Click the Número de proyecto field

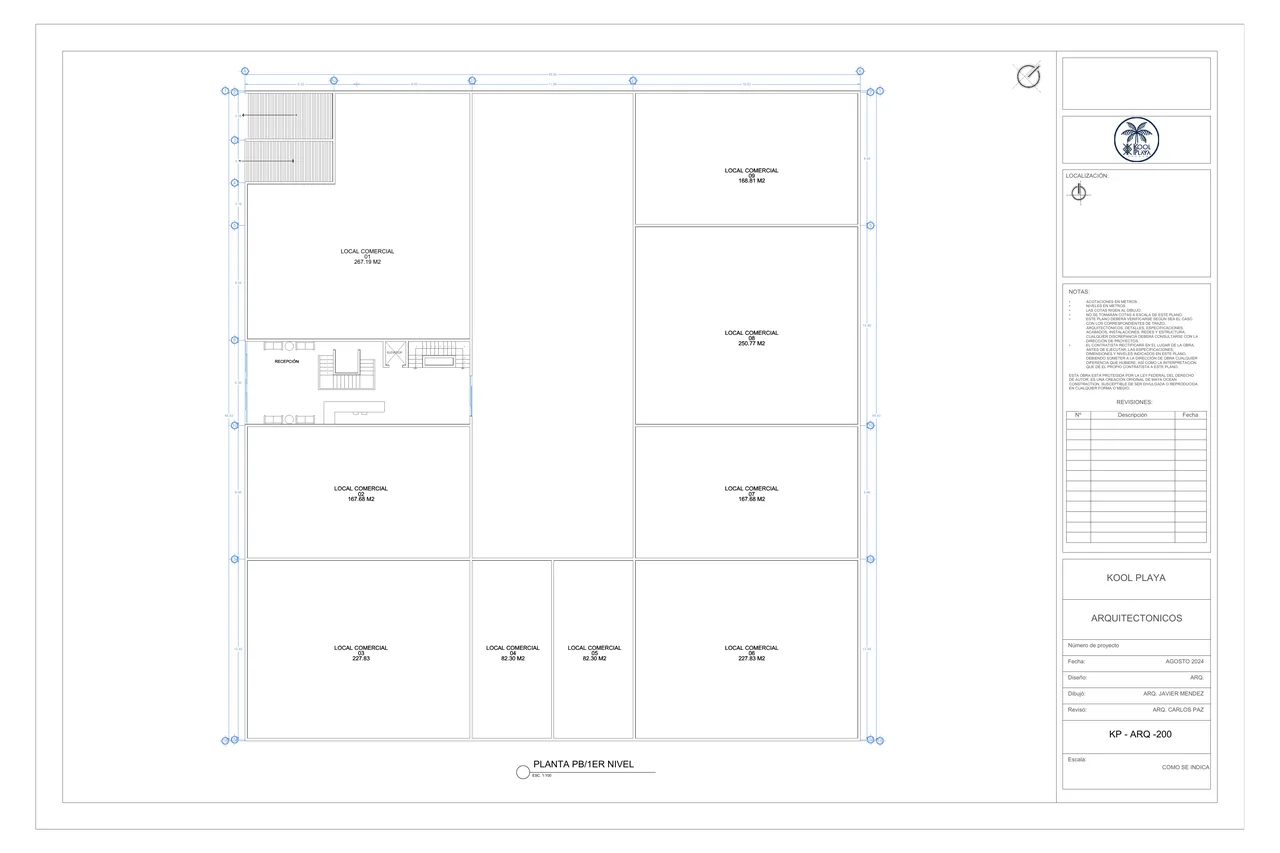tap(1136, 646)
